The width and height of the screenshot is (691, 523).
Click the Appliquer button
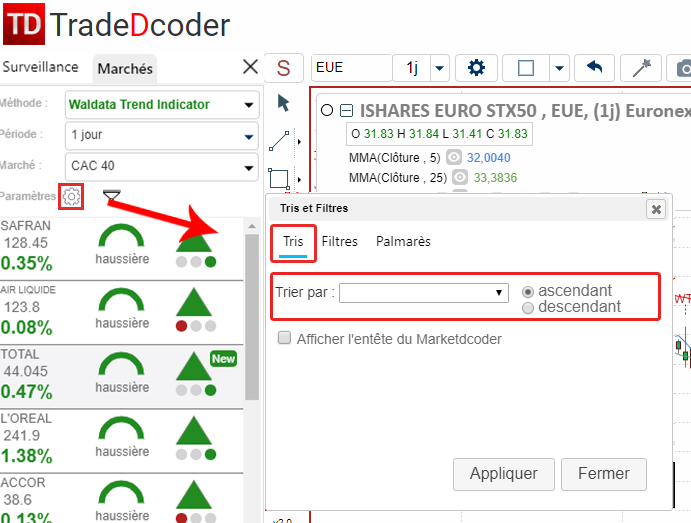point(504,474)
